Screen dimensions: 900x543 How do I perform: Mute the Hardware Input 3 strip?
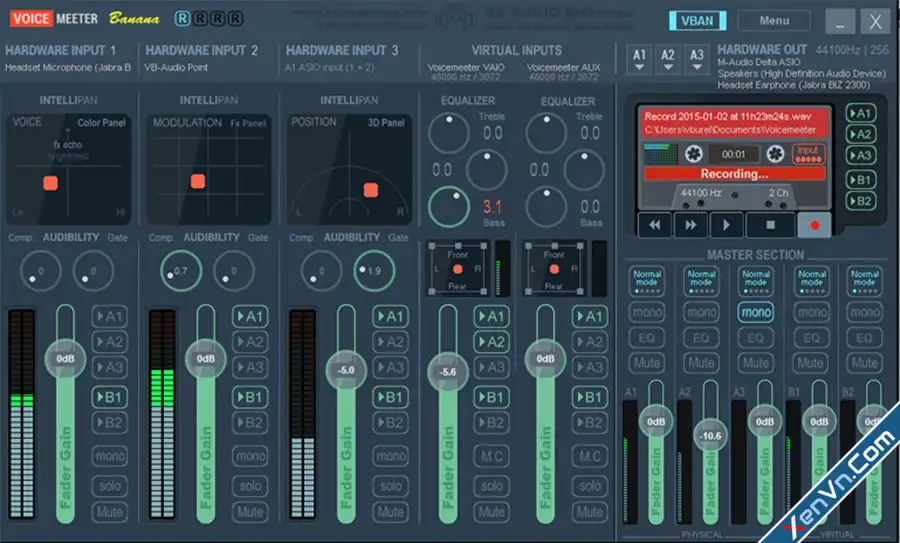pos(391,511)
